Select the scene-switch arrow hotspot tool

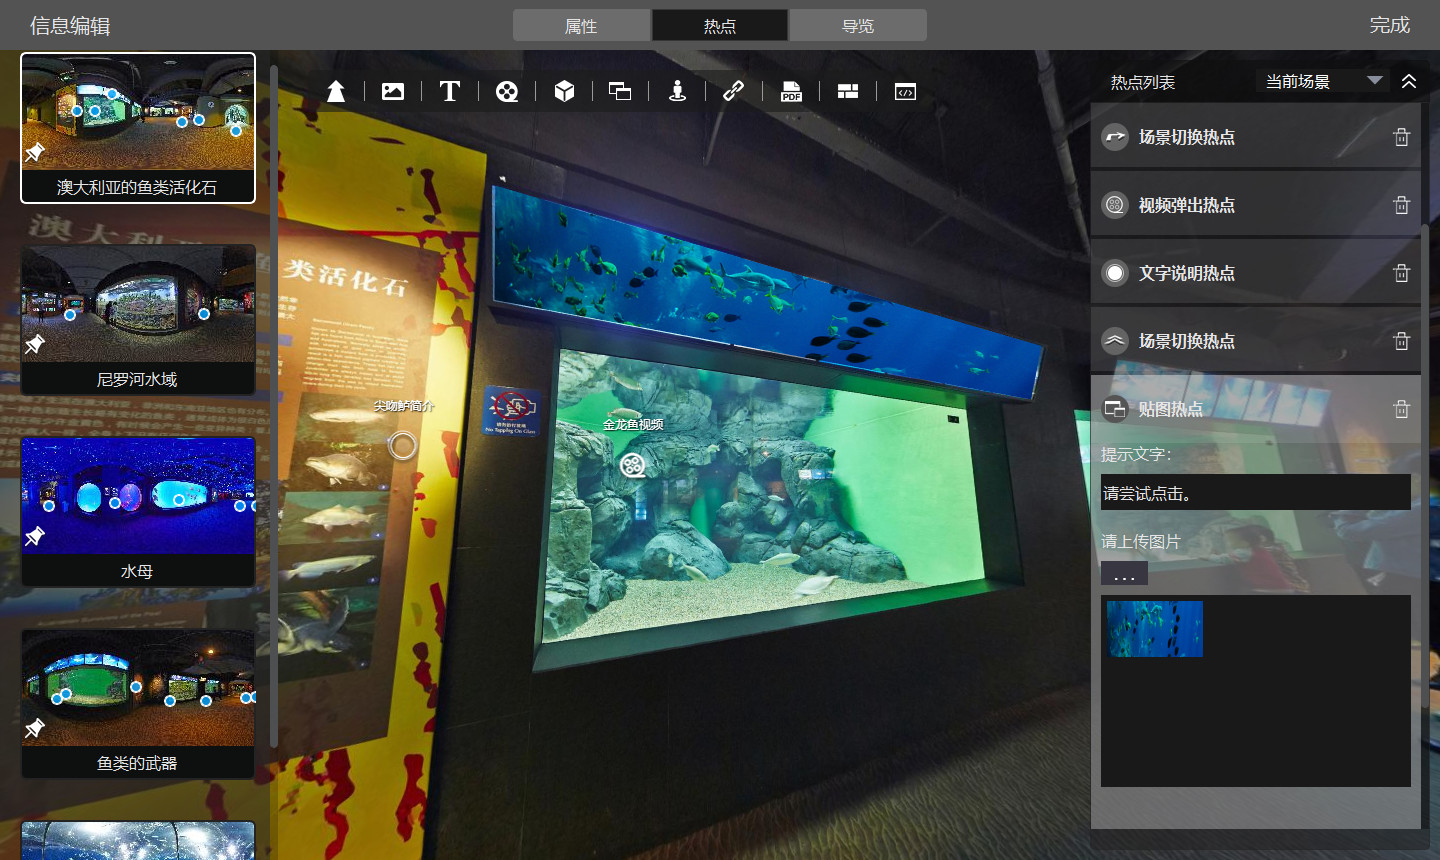tap(336, 92)
